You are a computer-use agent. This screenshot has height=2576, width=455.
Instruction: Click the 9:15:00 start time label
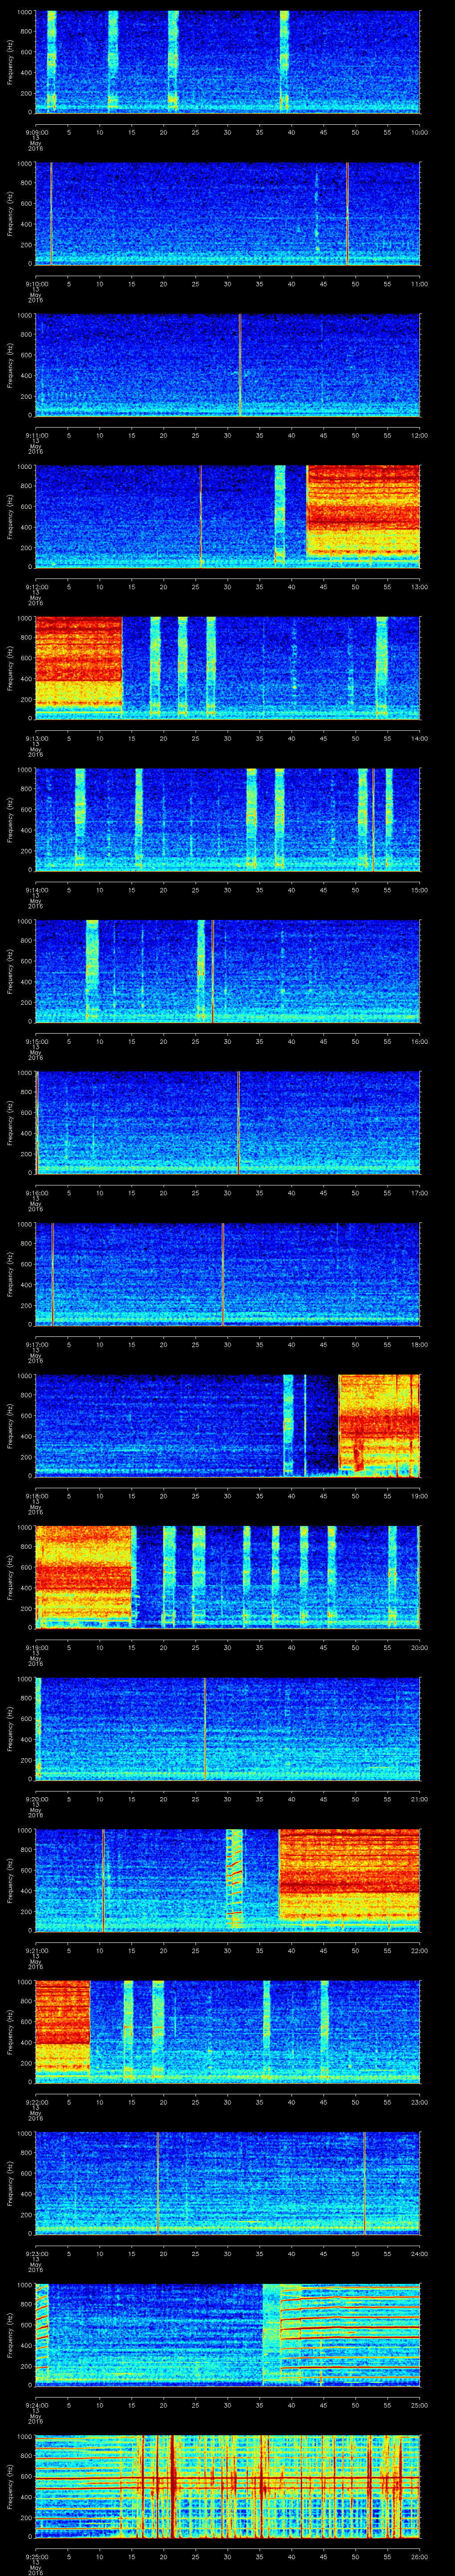pos(36,1041)
